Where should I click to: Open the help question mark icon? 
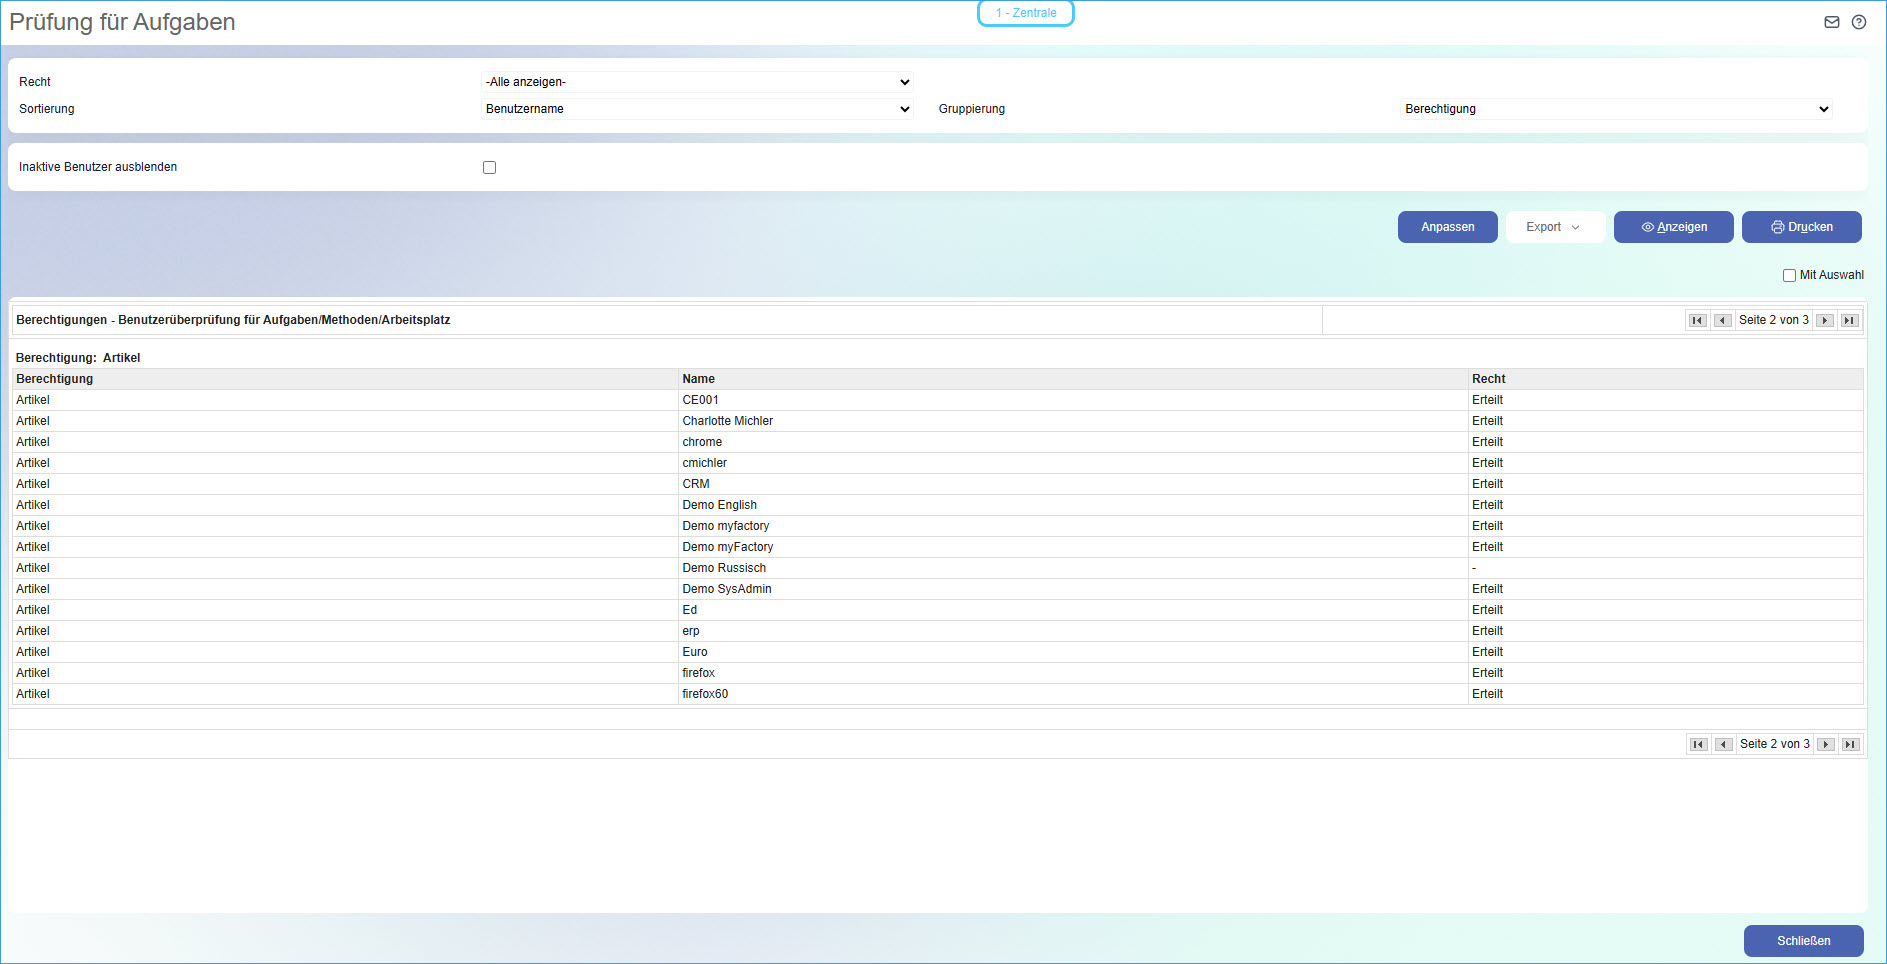[x=1858, y=22]
